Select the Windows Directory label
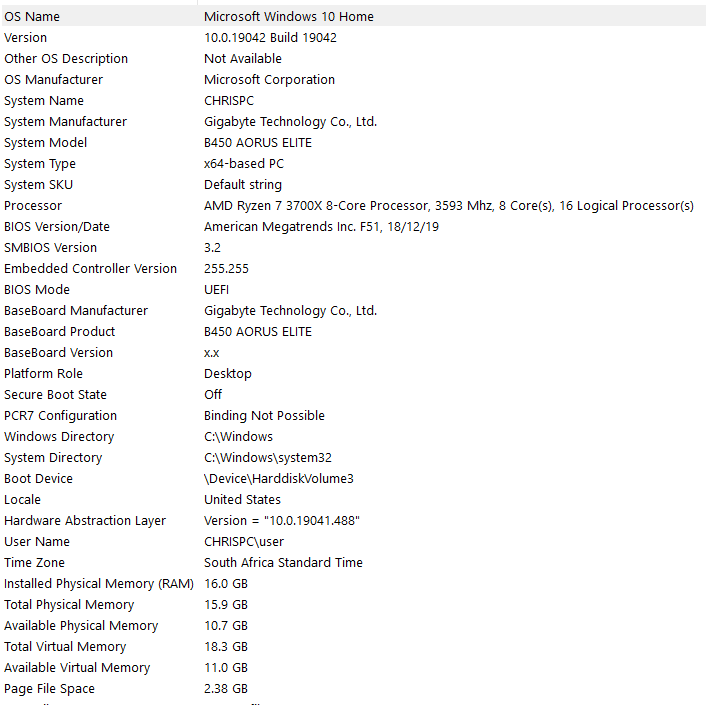The height and width of the screenshot is (705, 706). pos(59,437)
